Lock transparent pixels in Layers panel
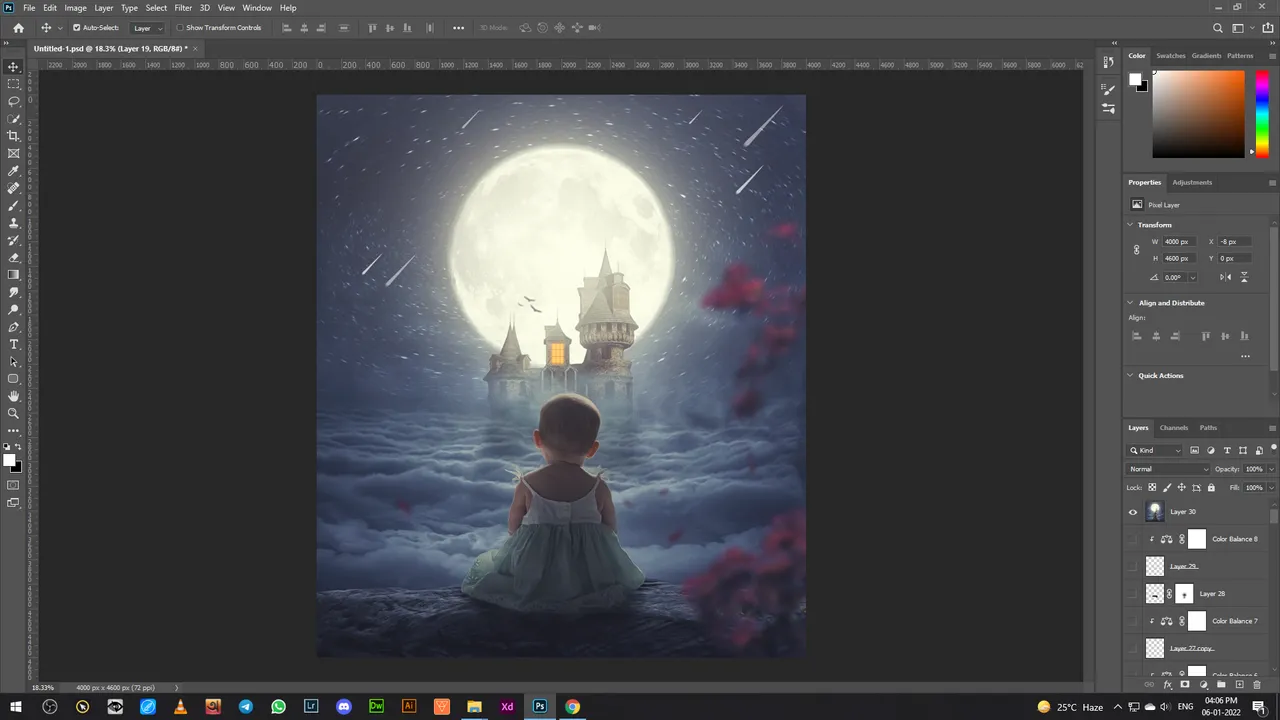Viewport: 1280px width, 720px height. 1152,487
